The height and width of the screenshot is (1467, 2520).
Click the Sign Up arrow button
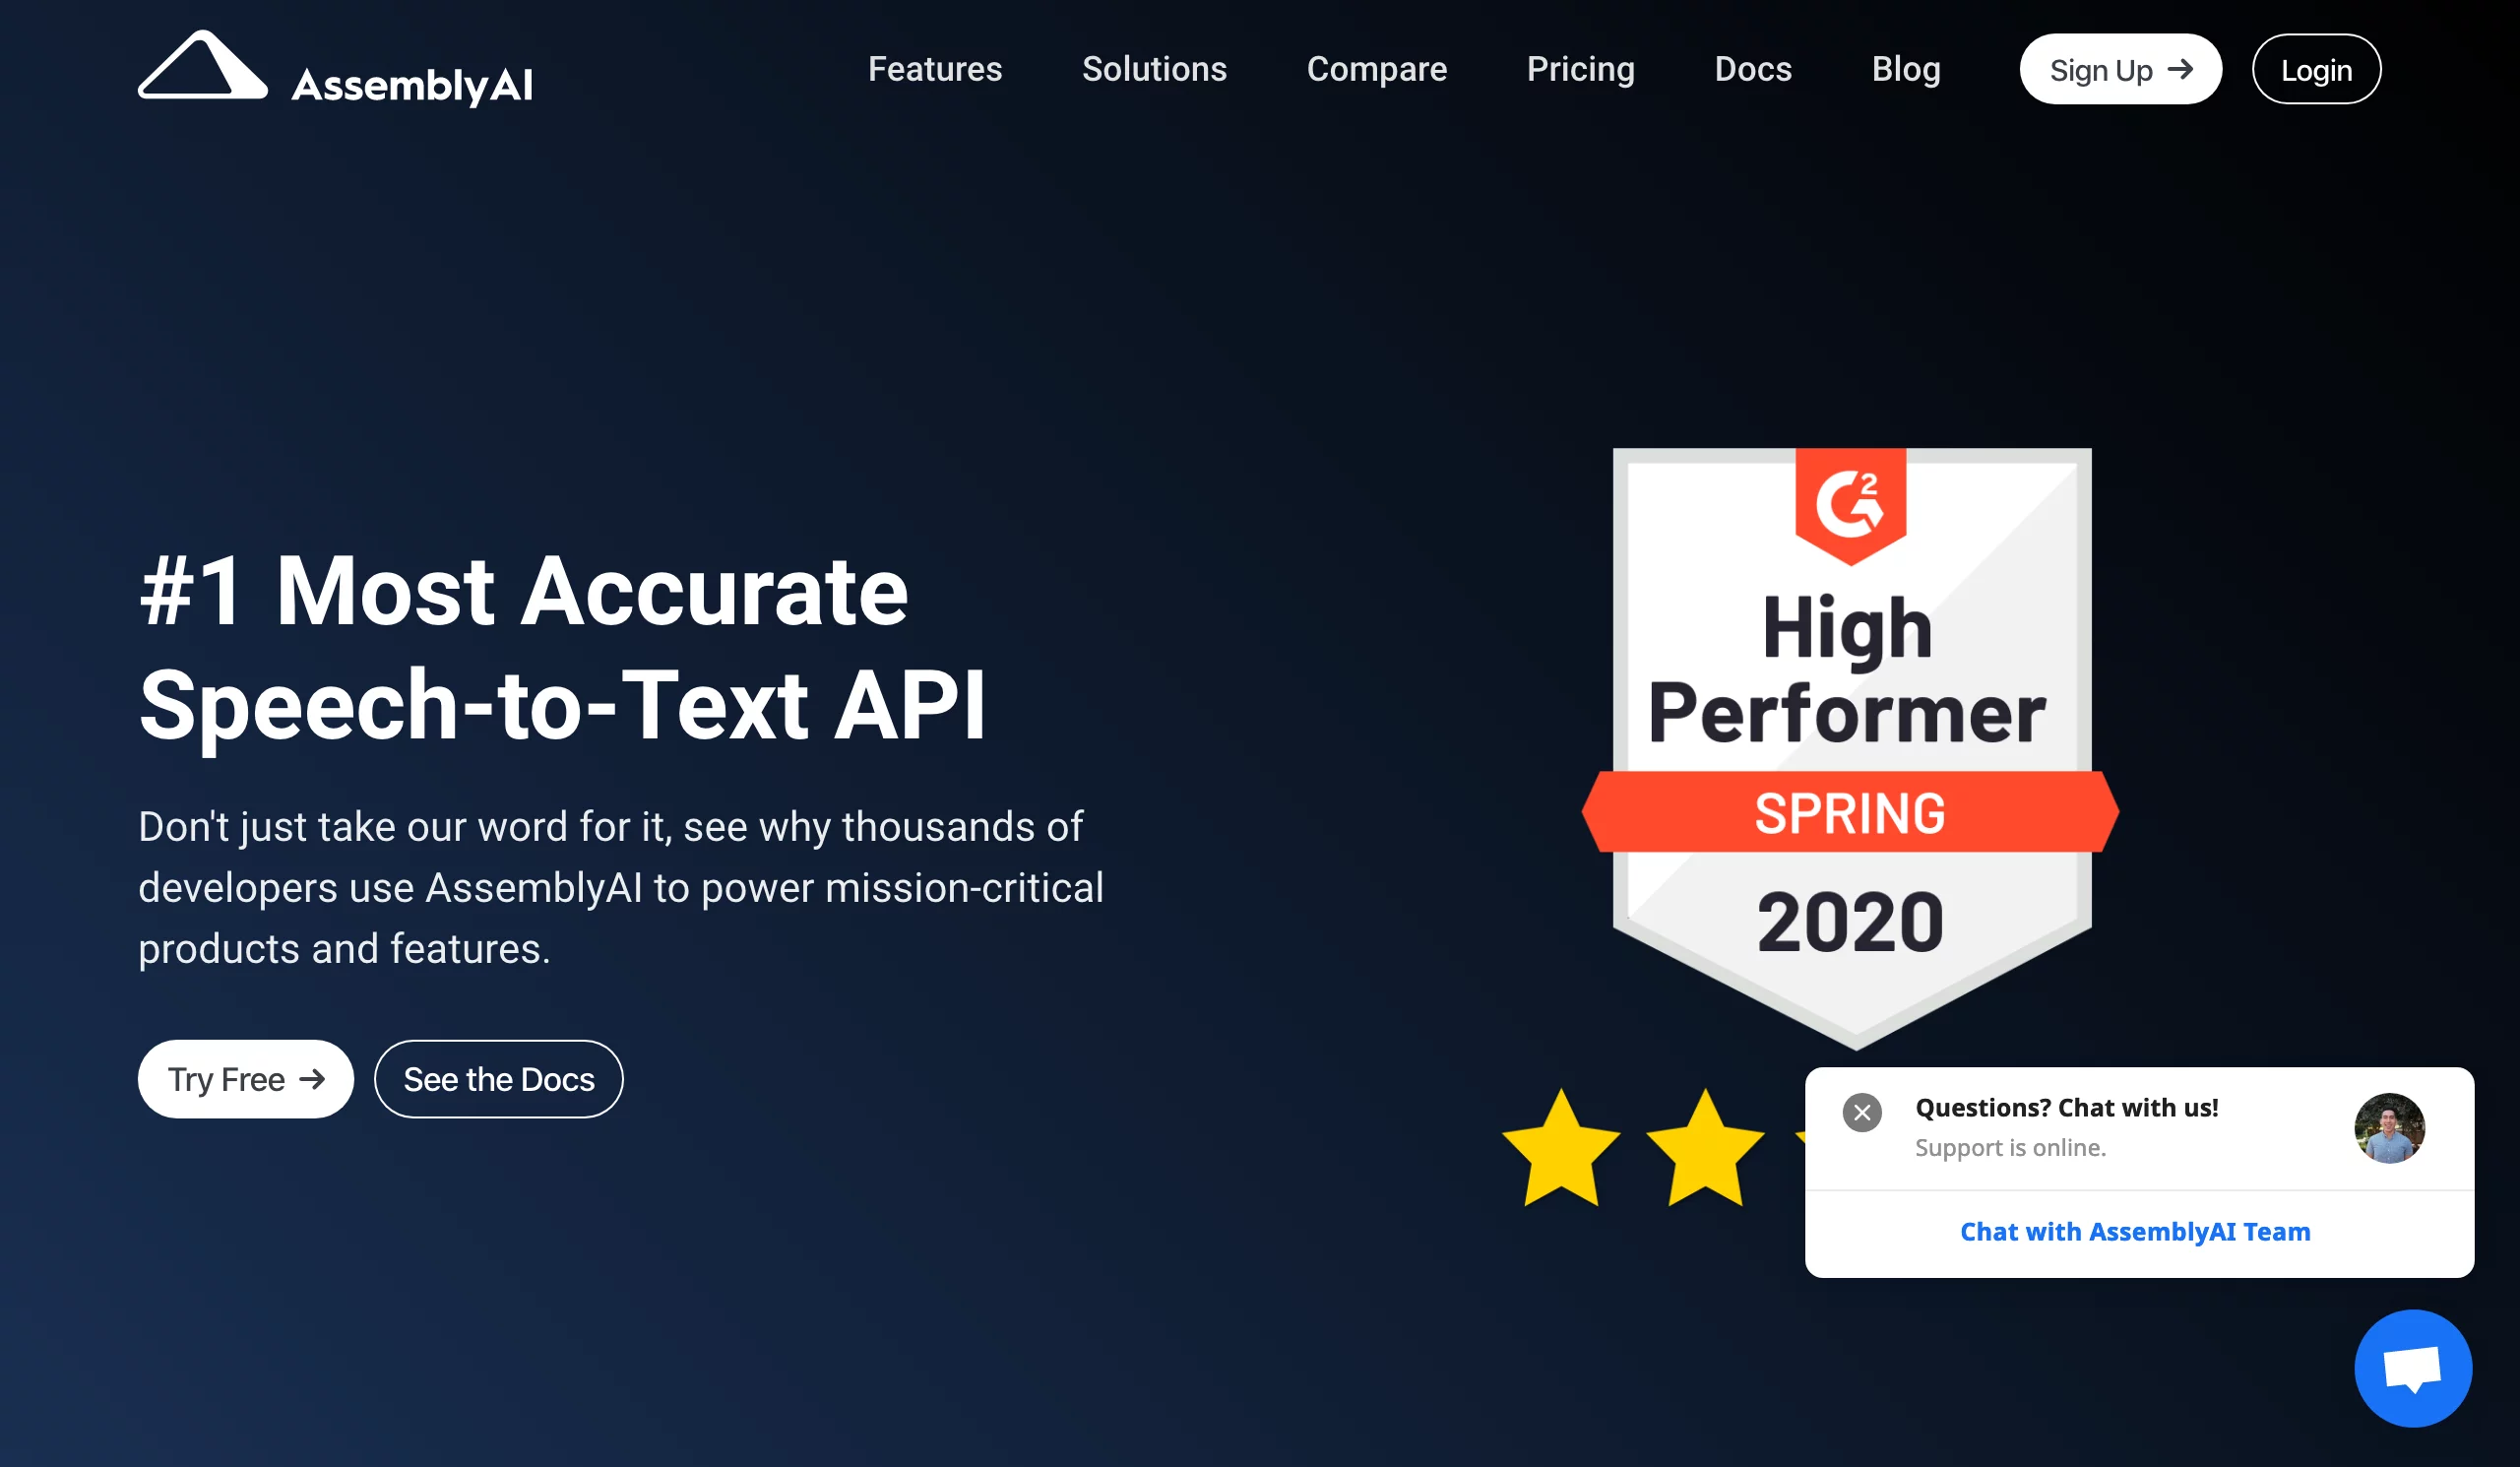click(x=2118, y=70)
